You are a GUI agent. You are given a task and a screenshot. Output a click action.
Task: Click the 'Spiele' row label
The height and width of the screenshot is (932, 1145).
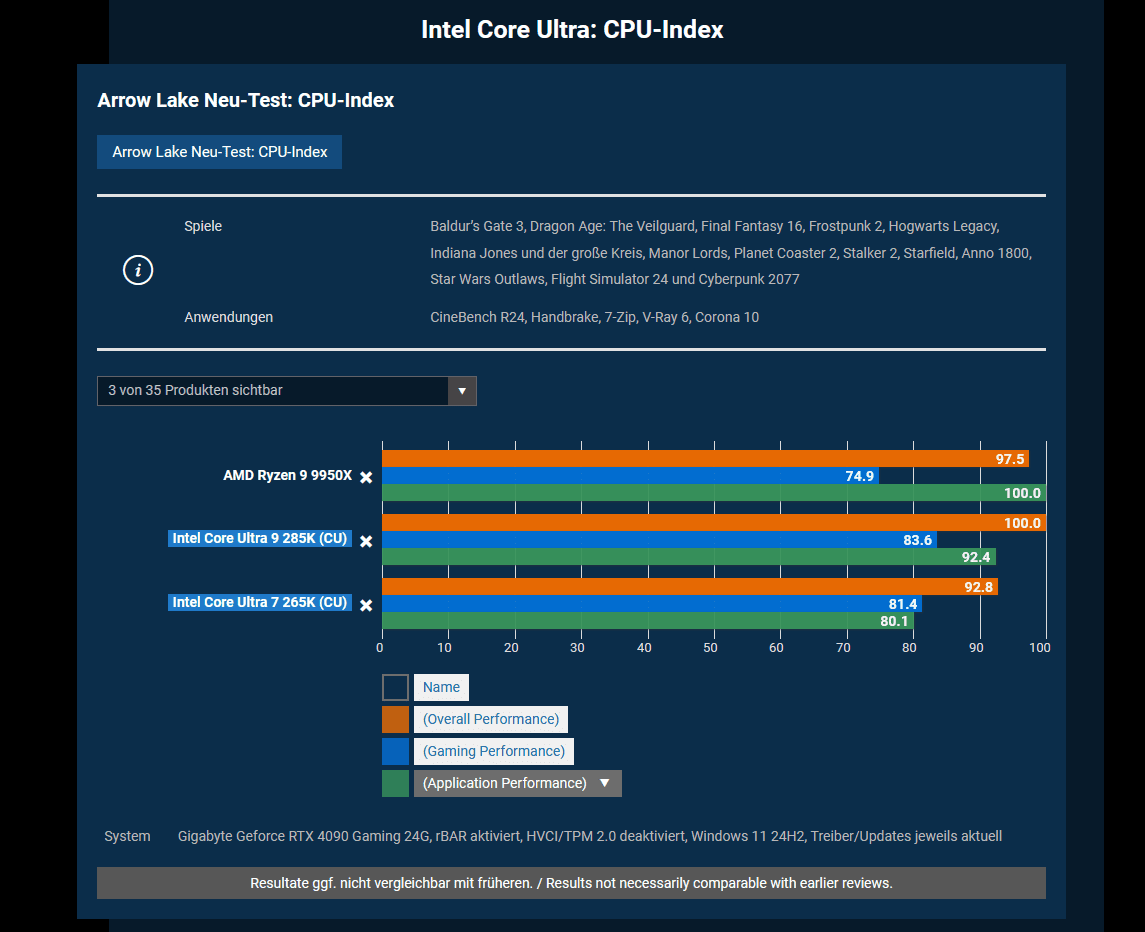[x=203, y=226]
